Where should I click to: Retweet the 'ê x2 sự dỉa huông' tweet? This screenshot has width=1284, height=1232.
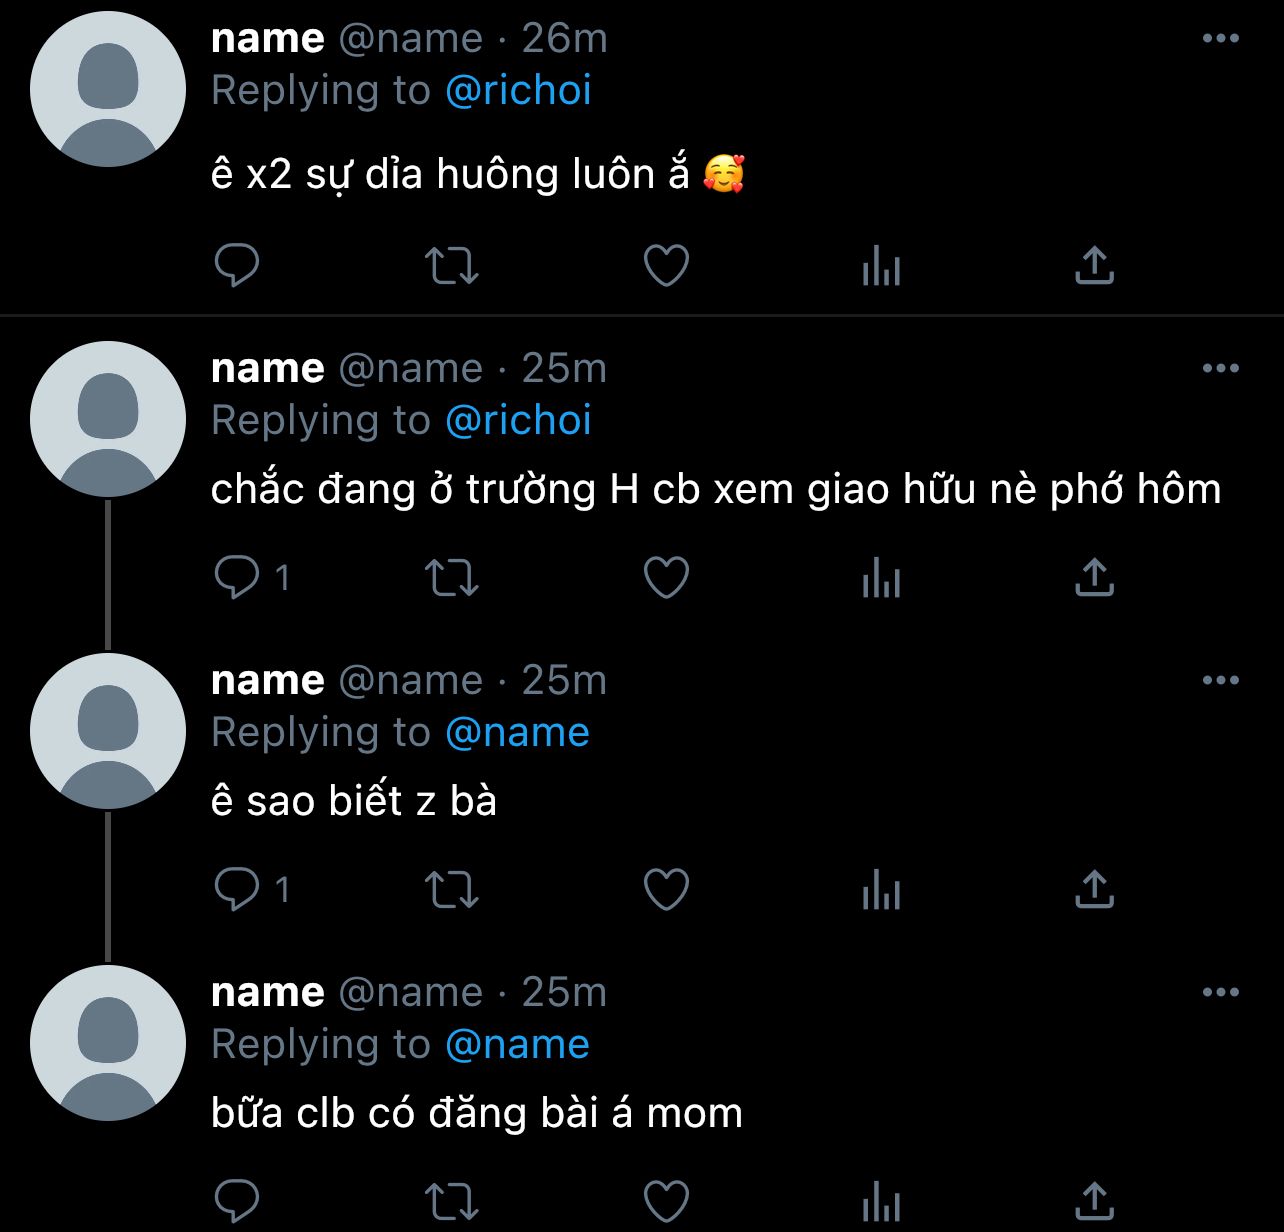[452, 266]
